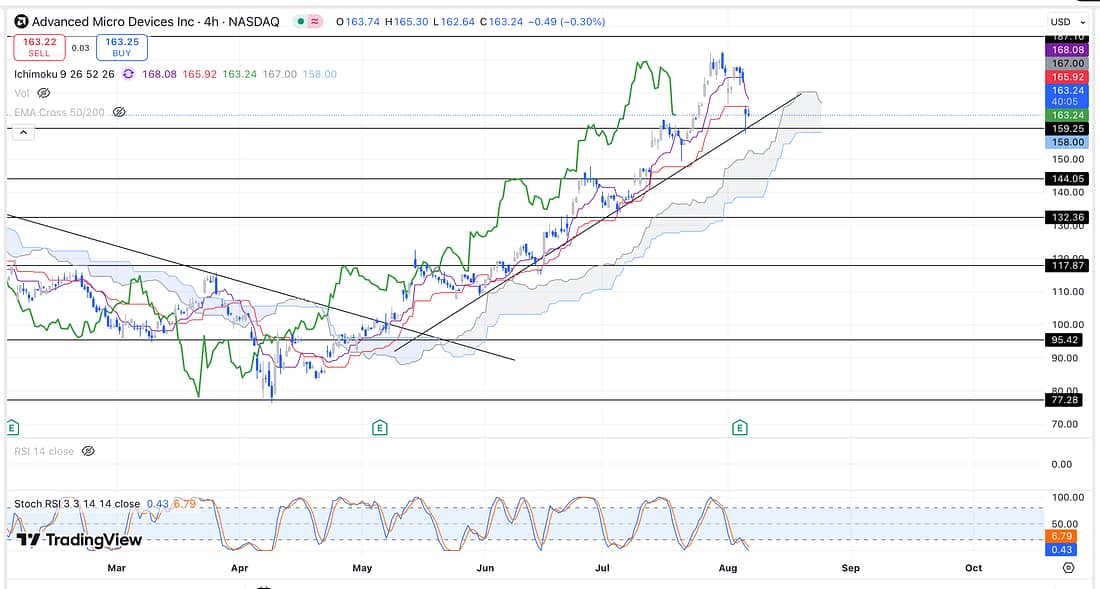Click the earnings marker under April
The image size is (1100, 589).
coord(379,427)
